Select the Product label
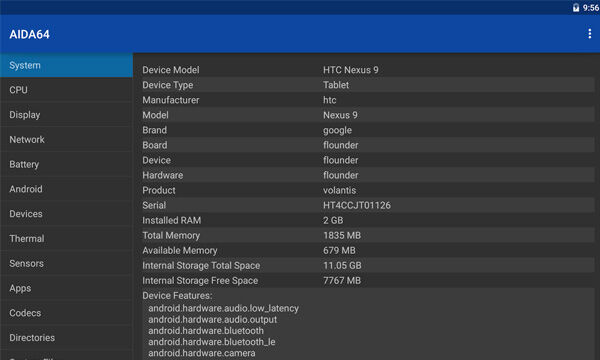This screenshot has height=360, width=600. pyautogui.click(x=159, y=190)
